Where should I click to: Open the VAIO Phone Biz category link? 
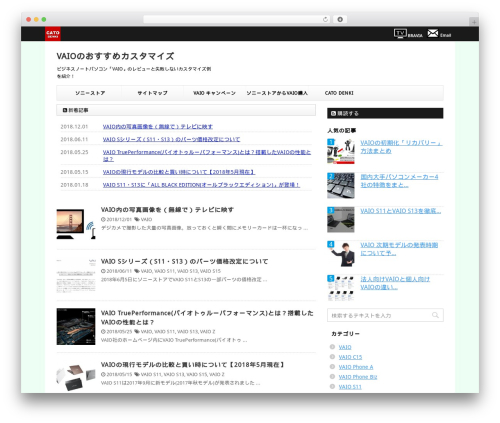(x=358, y=377)
